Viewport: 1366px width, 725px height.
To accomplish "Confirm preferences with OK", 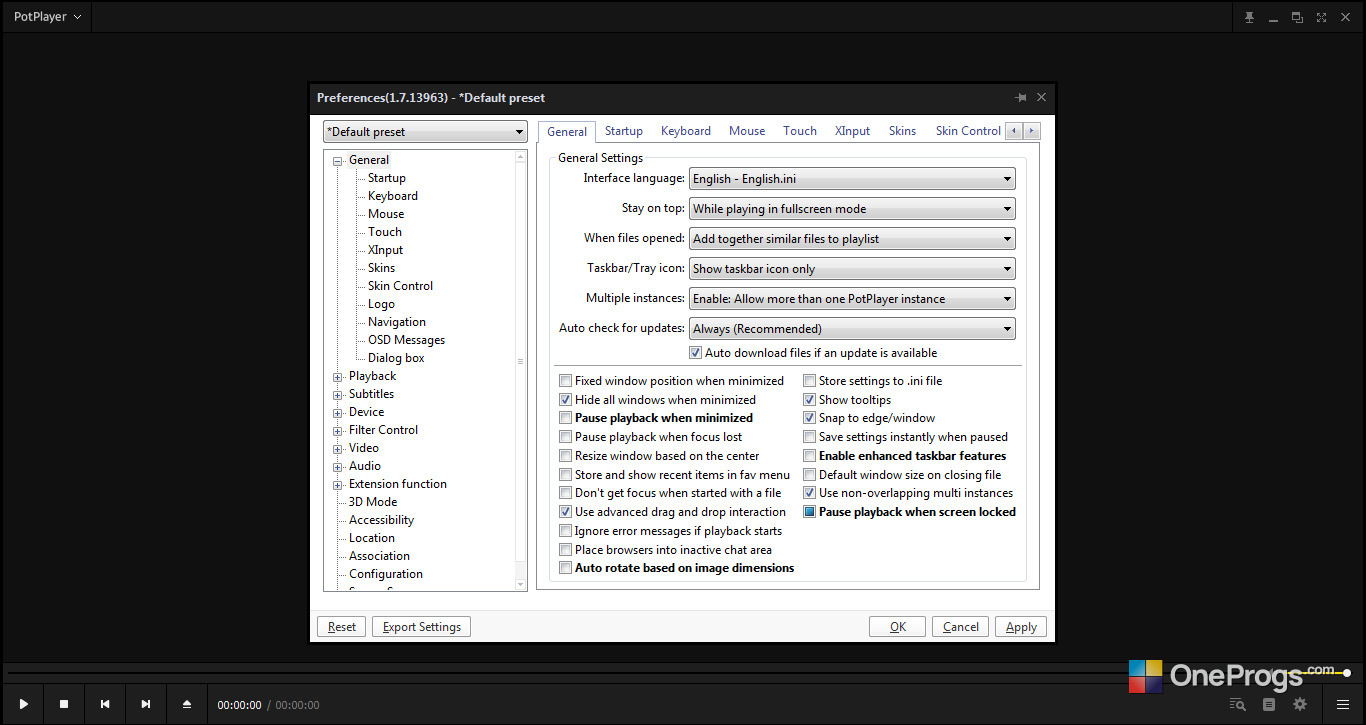I will point(898,627).
